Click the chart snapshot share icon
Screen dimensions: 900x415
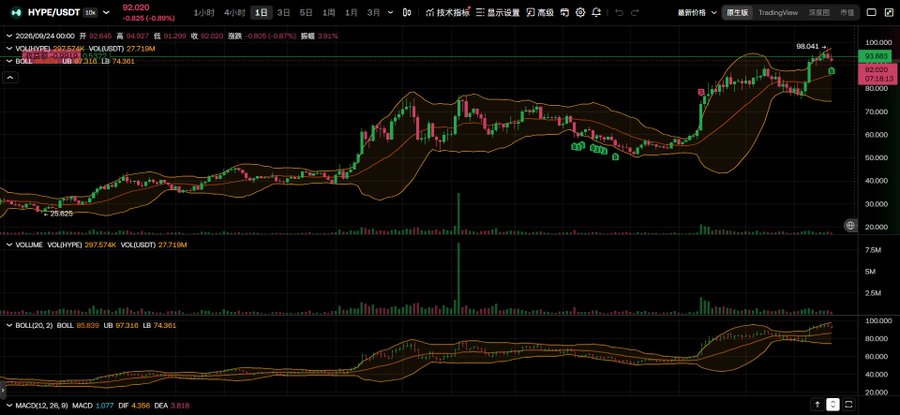click(565, 12)
